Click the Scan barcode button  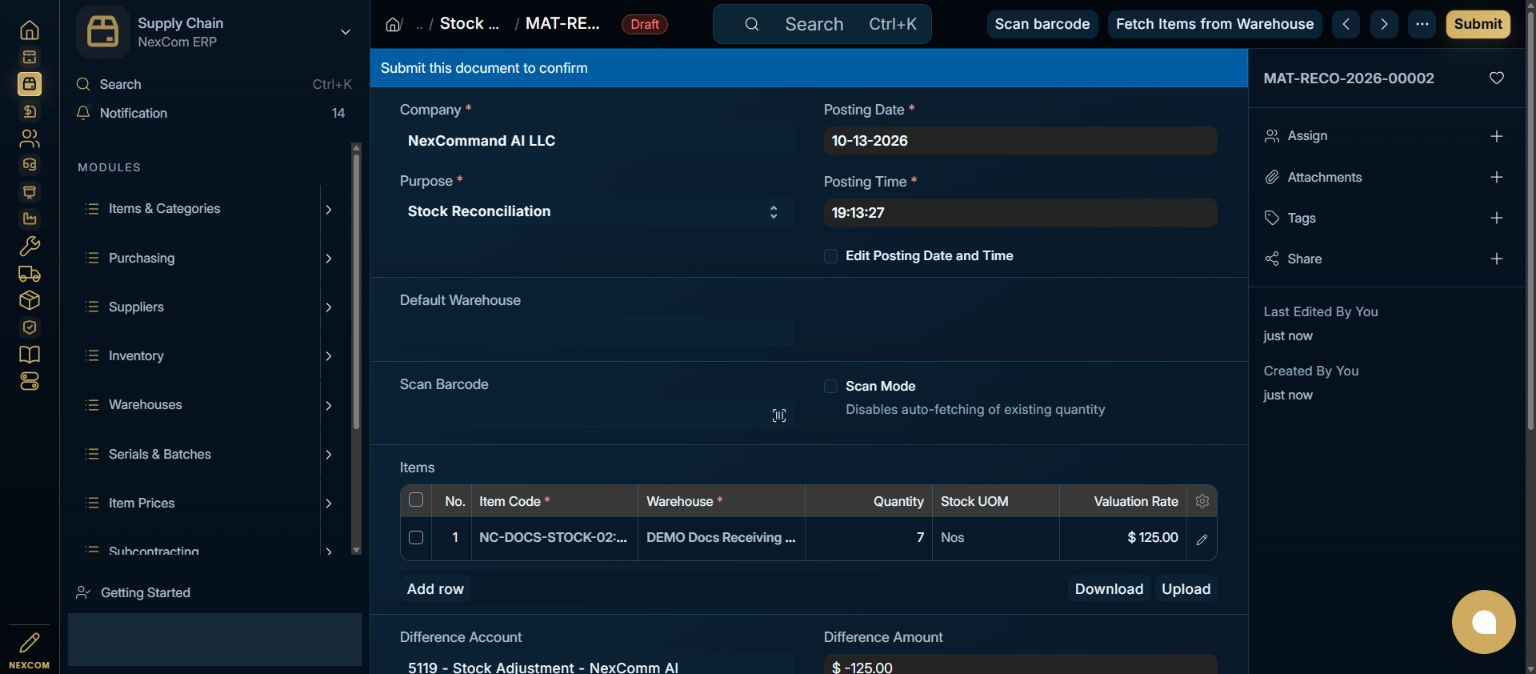point(1042,24)
